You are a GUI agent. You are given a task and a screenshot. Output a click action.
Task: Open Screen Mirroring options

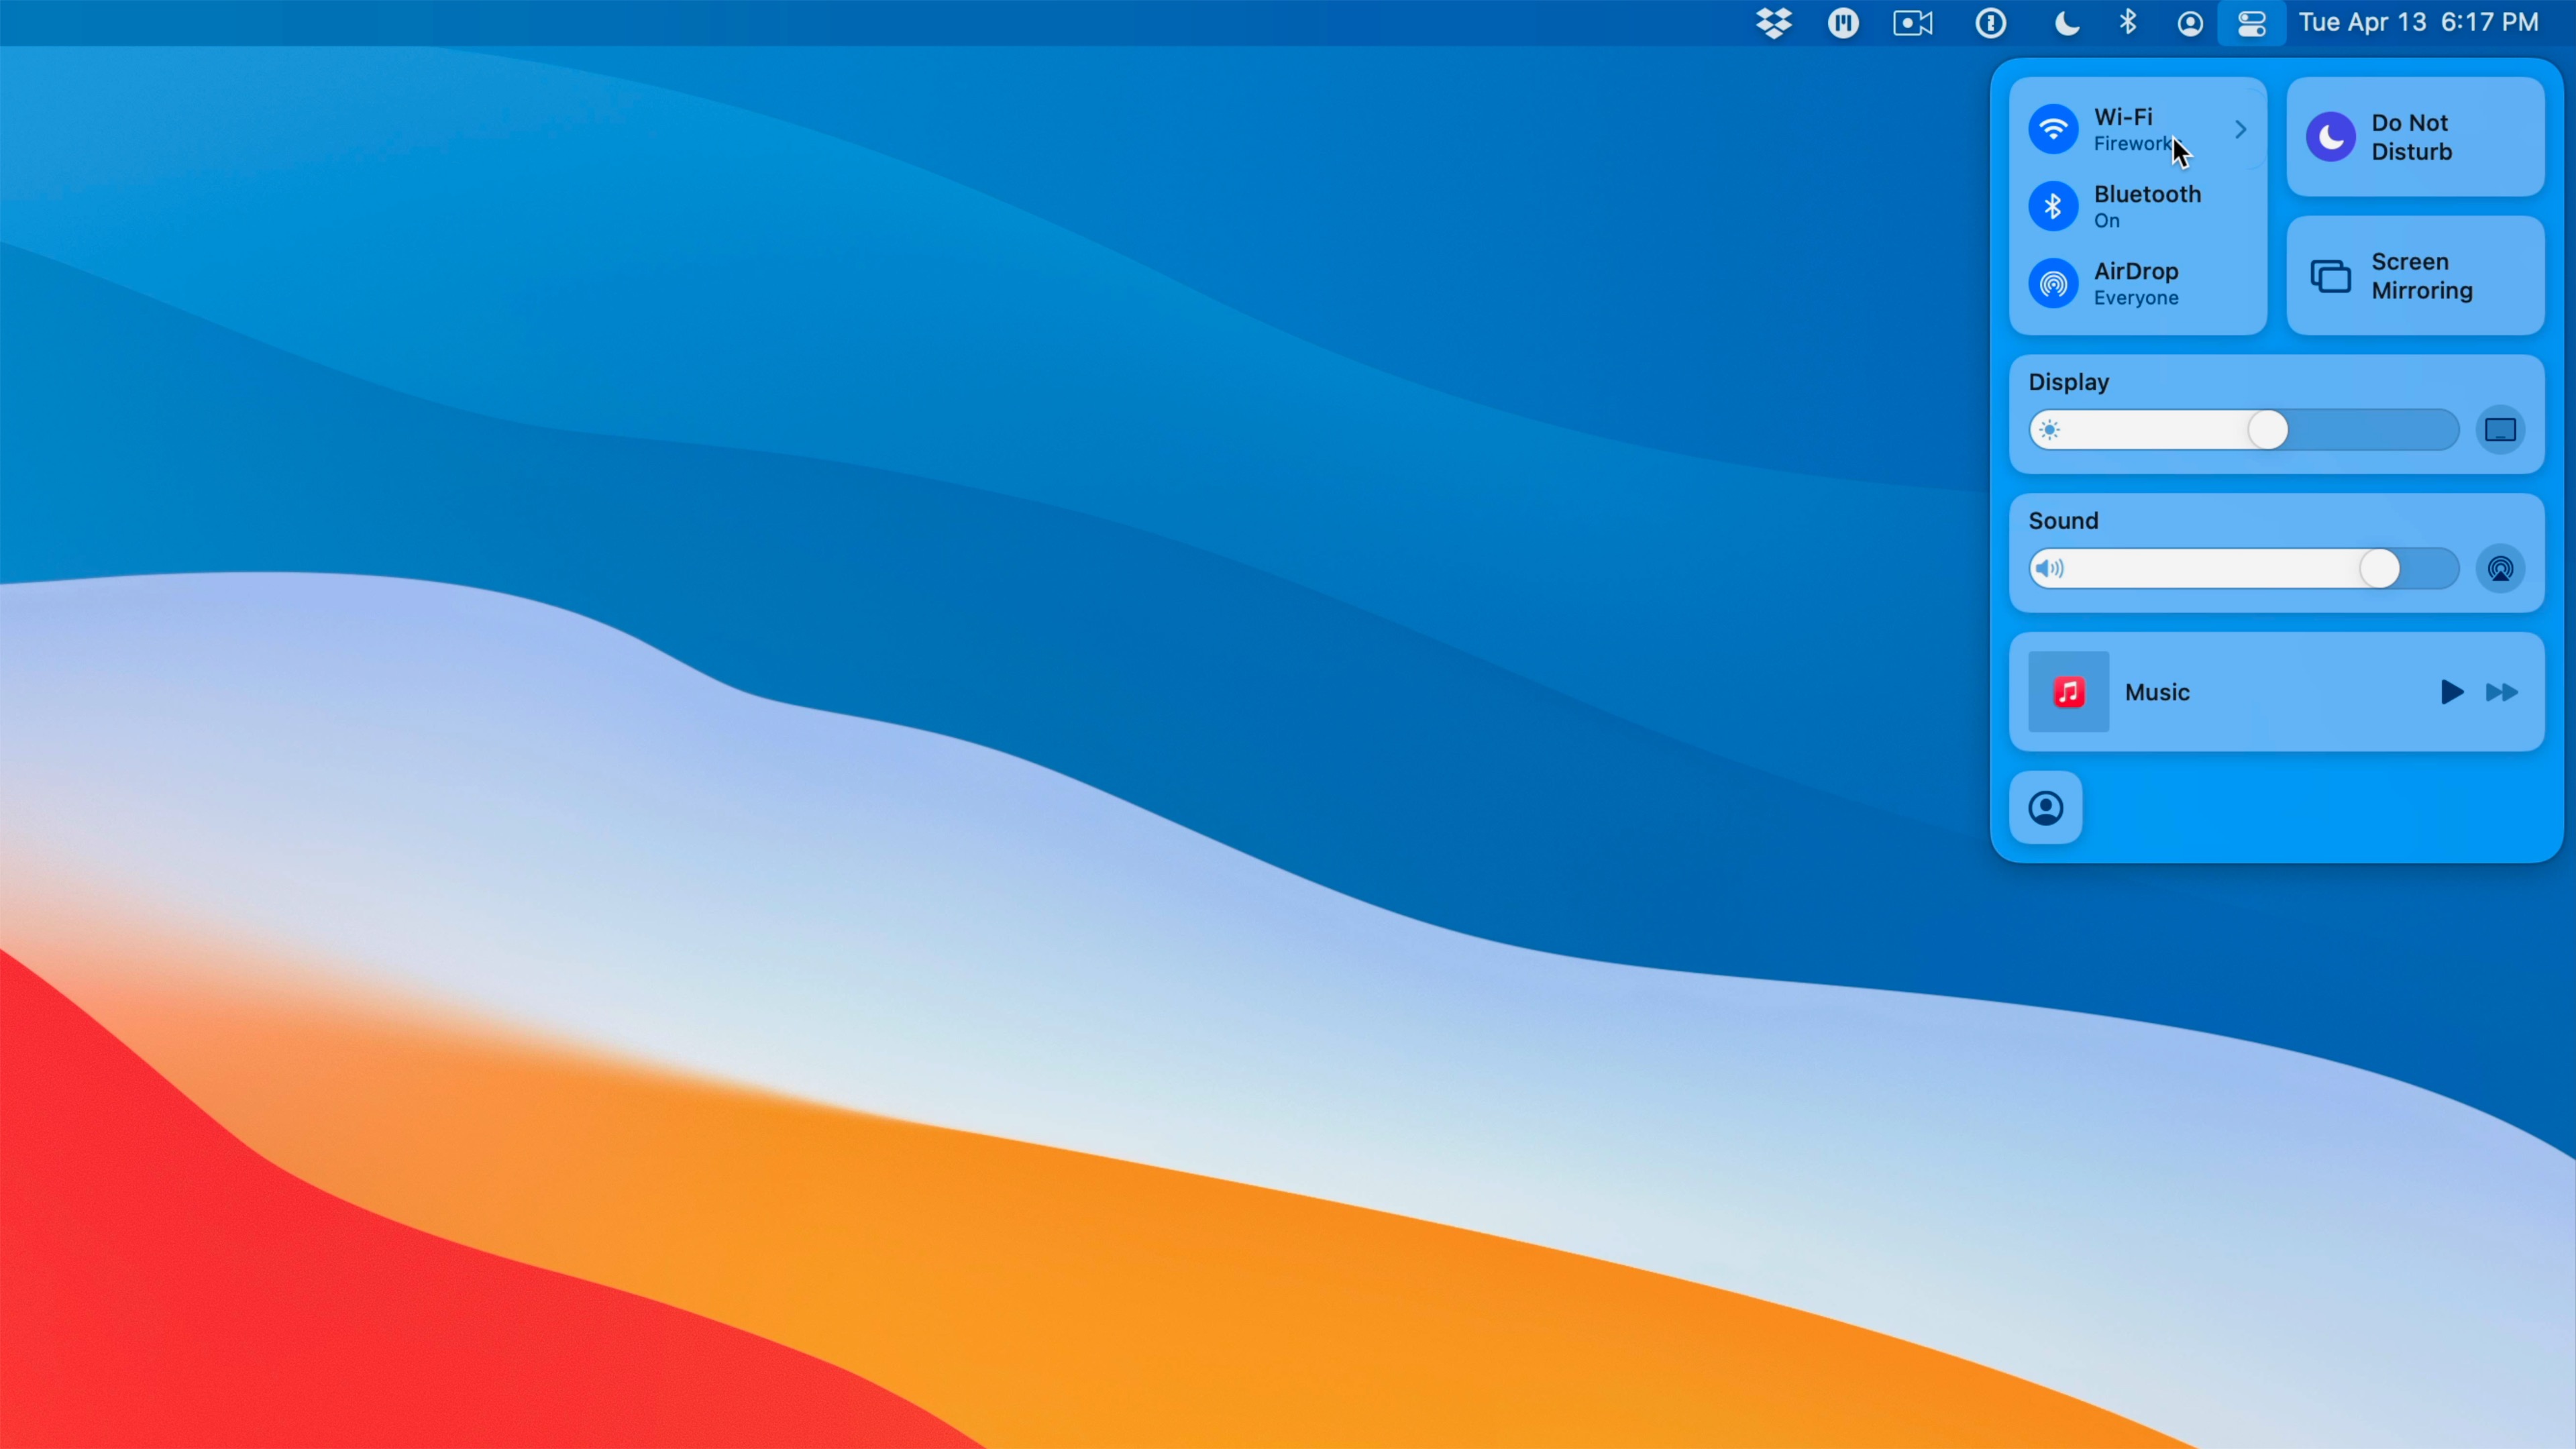[2413, 276]
